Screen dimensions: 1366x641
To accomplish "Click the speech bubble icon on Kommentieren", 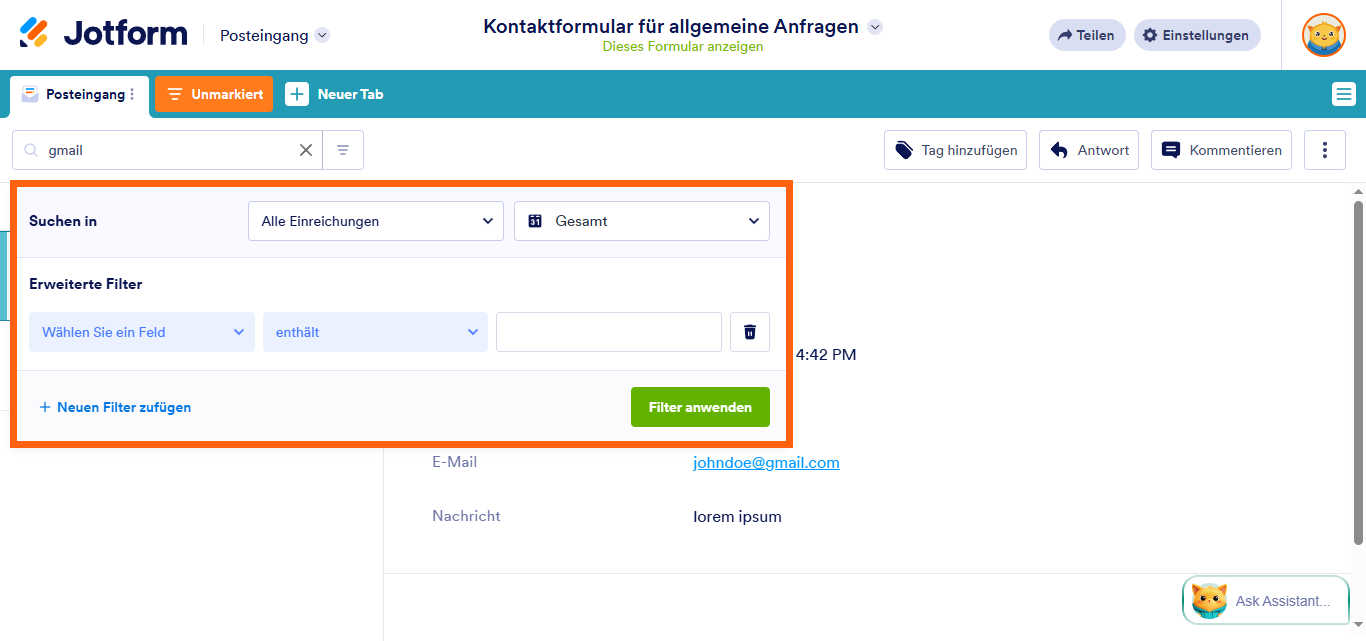I will point(1170,149).
